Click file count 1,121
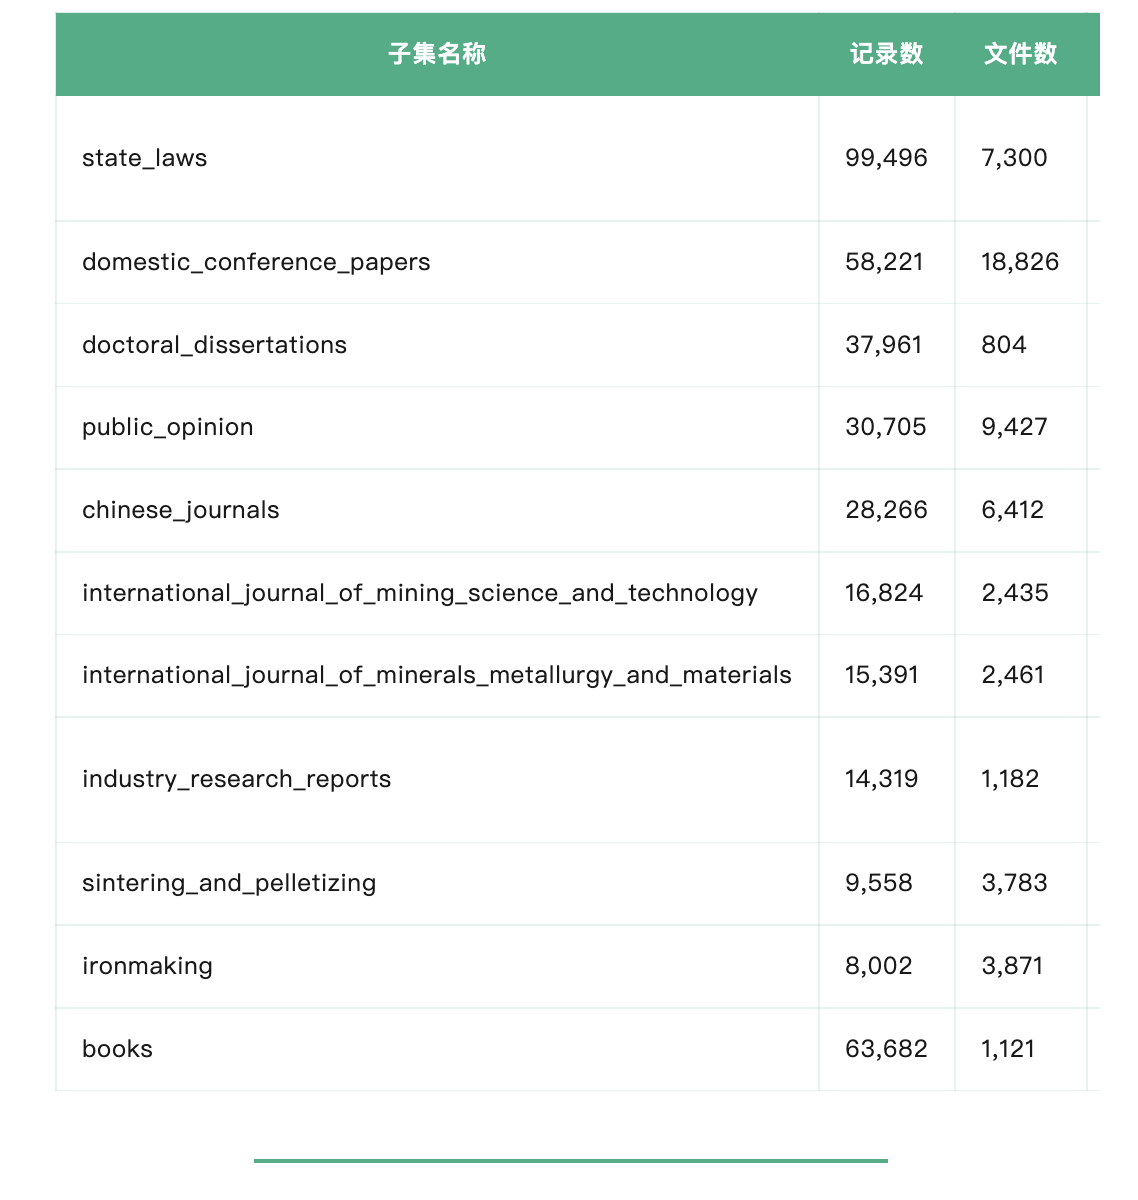Viewport: 1138px width, 1200px height. point(1008,1049)
